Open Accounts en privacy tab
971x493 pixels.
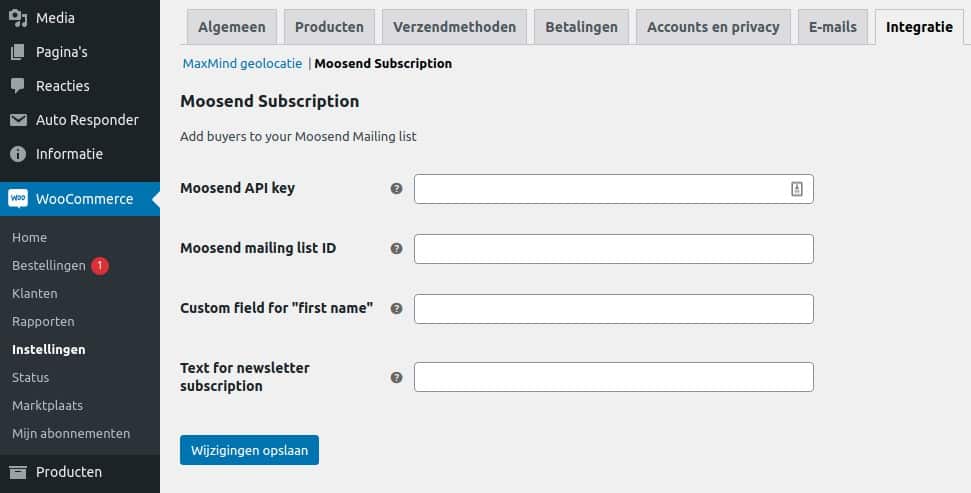point(713,27)
